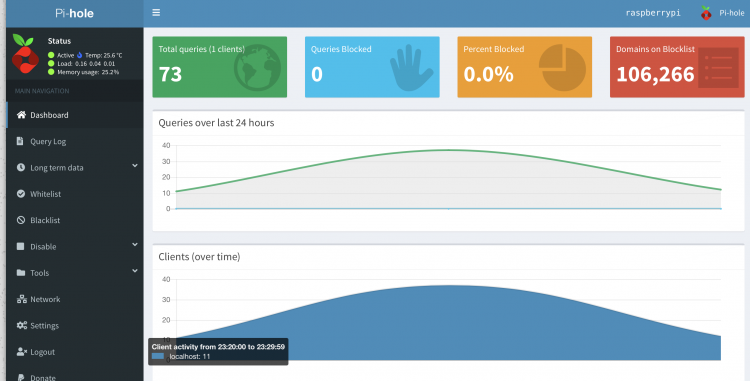Select the Tools menu item

[x=75, y=273]
